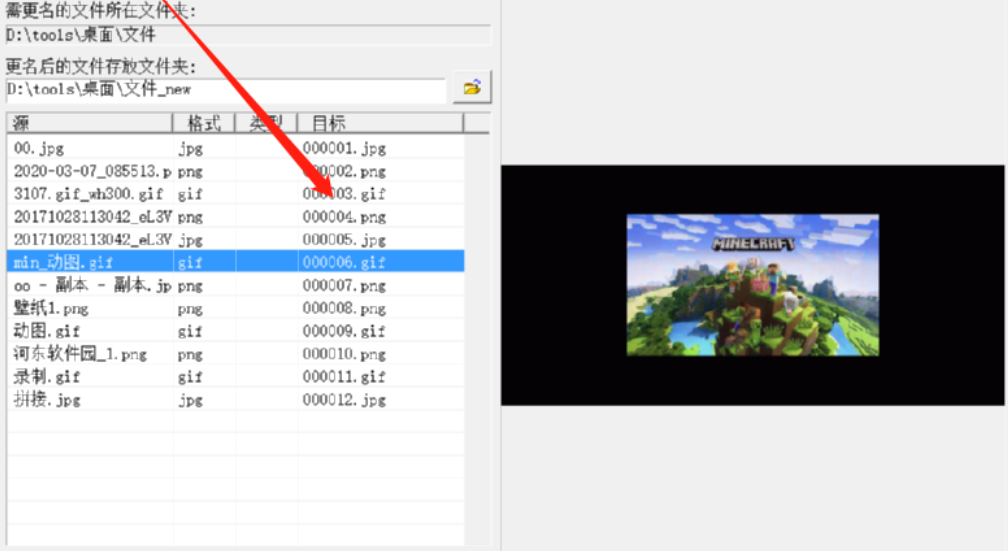Open the destination folder browse icon
The image size is (1008, 551).
[472, 87]
